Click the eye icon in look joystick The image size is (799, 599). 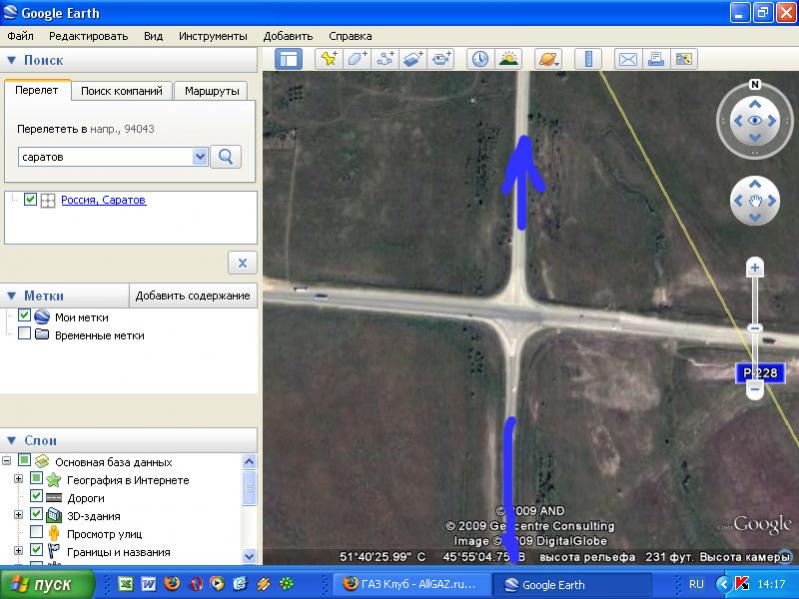(755, 121)
